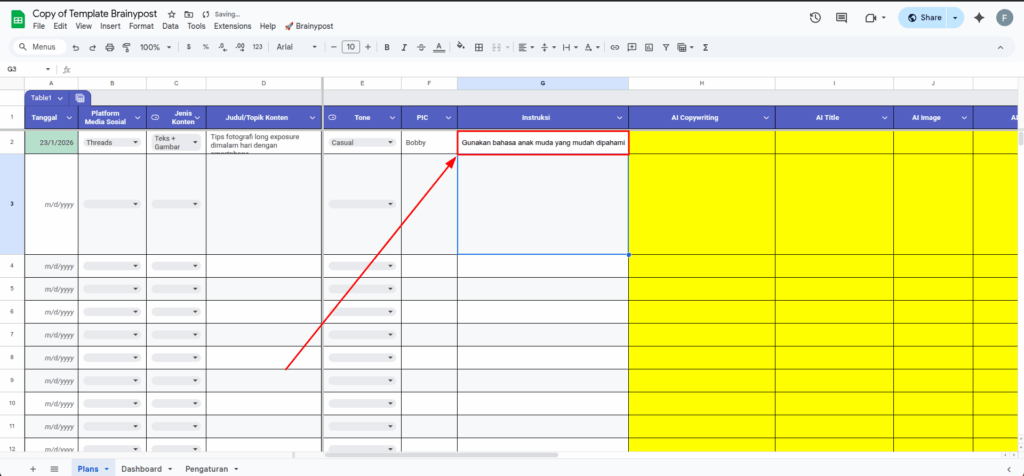The height and width of the screenshot is (476, 1024).
Task: Click the Share button
Action: 923,18
